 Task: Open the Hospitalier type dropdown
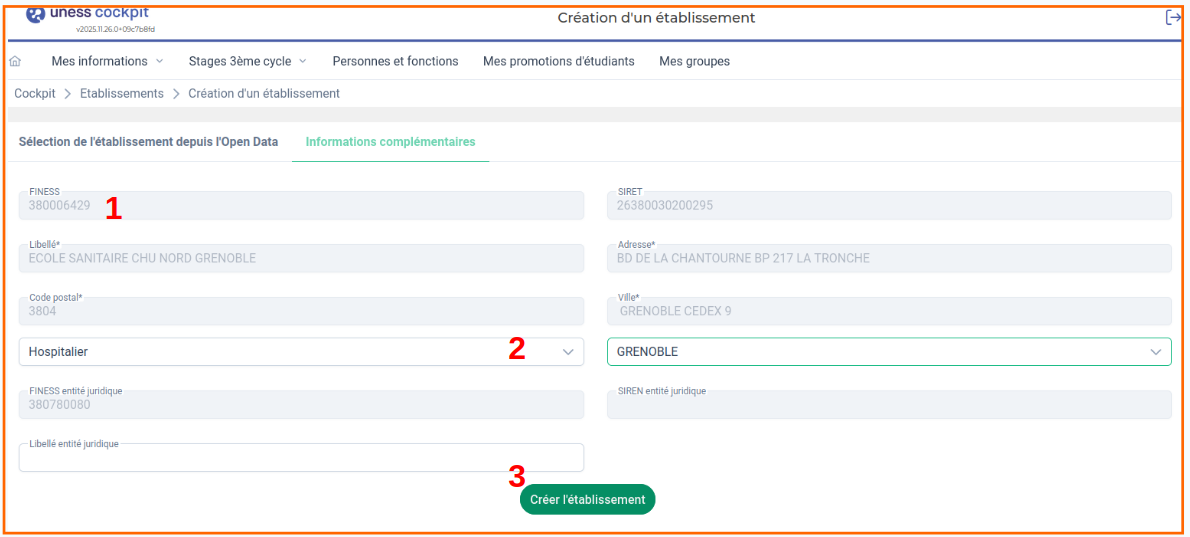tap(300, 352)
